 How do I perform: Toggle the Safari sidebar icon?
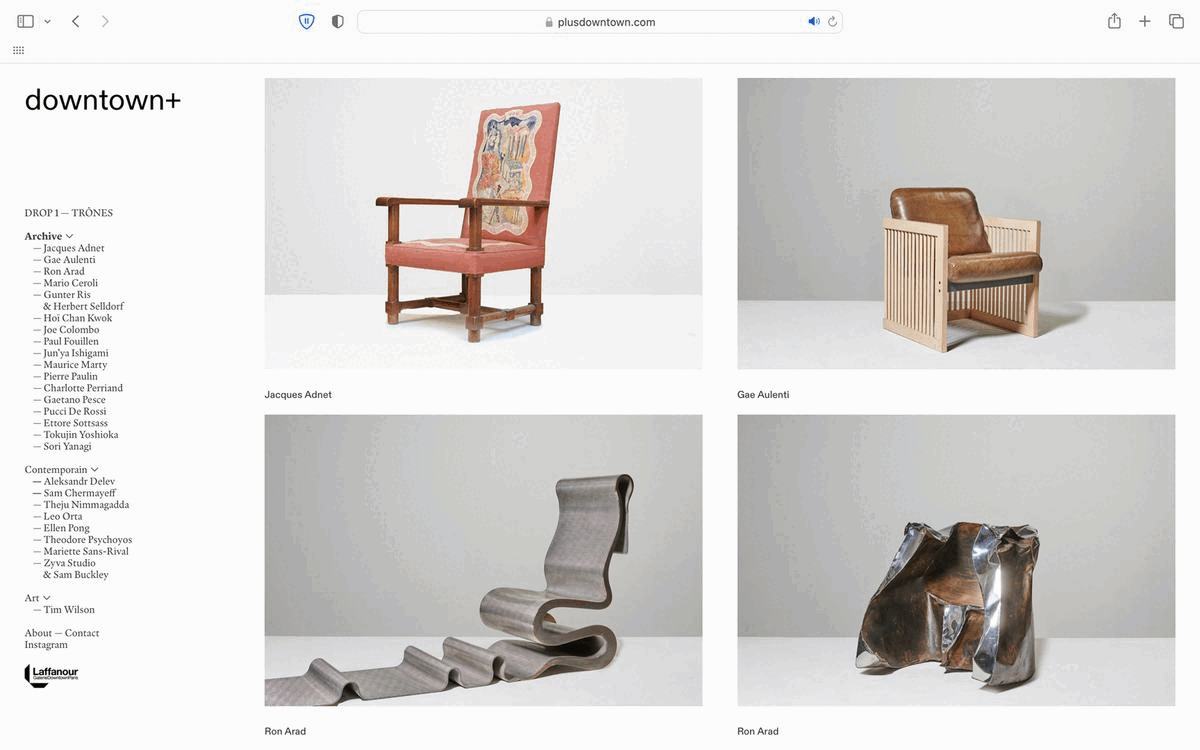[x=26, y=21]
